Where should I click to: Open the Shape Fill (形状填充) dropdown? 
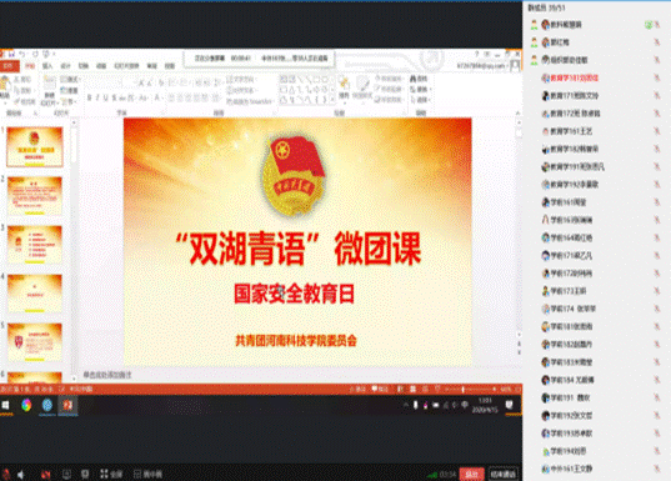pyautogui.click(x=389, y=79)
